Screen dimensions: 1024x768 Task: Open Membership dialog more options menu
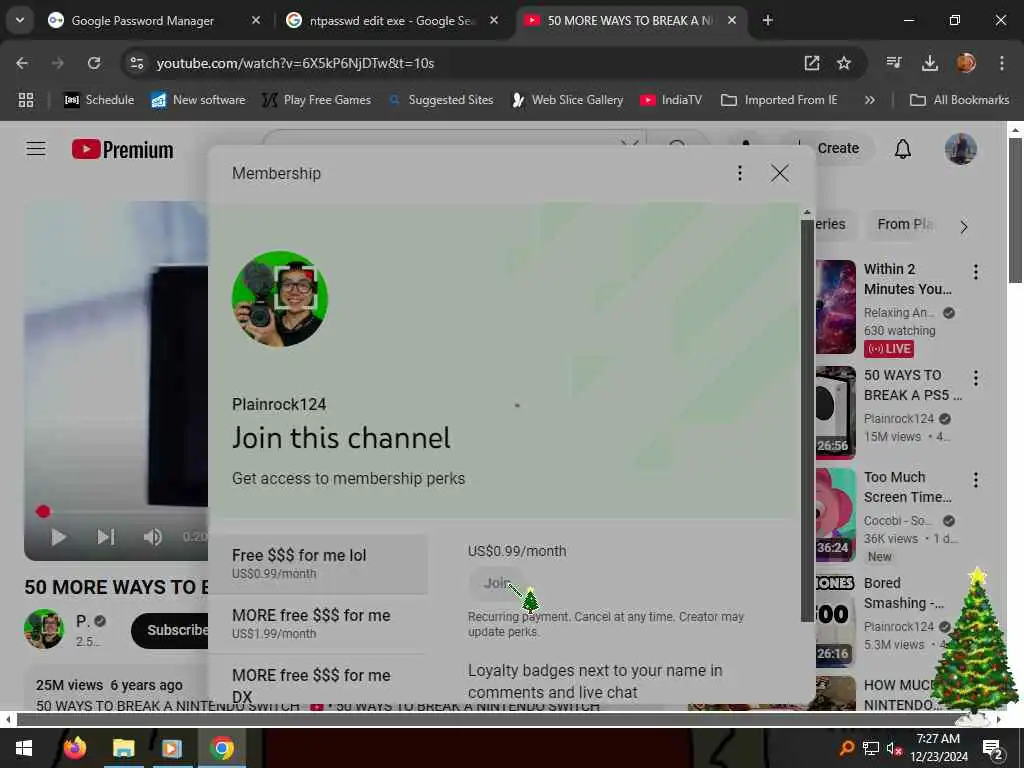739,173
